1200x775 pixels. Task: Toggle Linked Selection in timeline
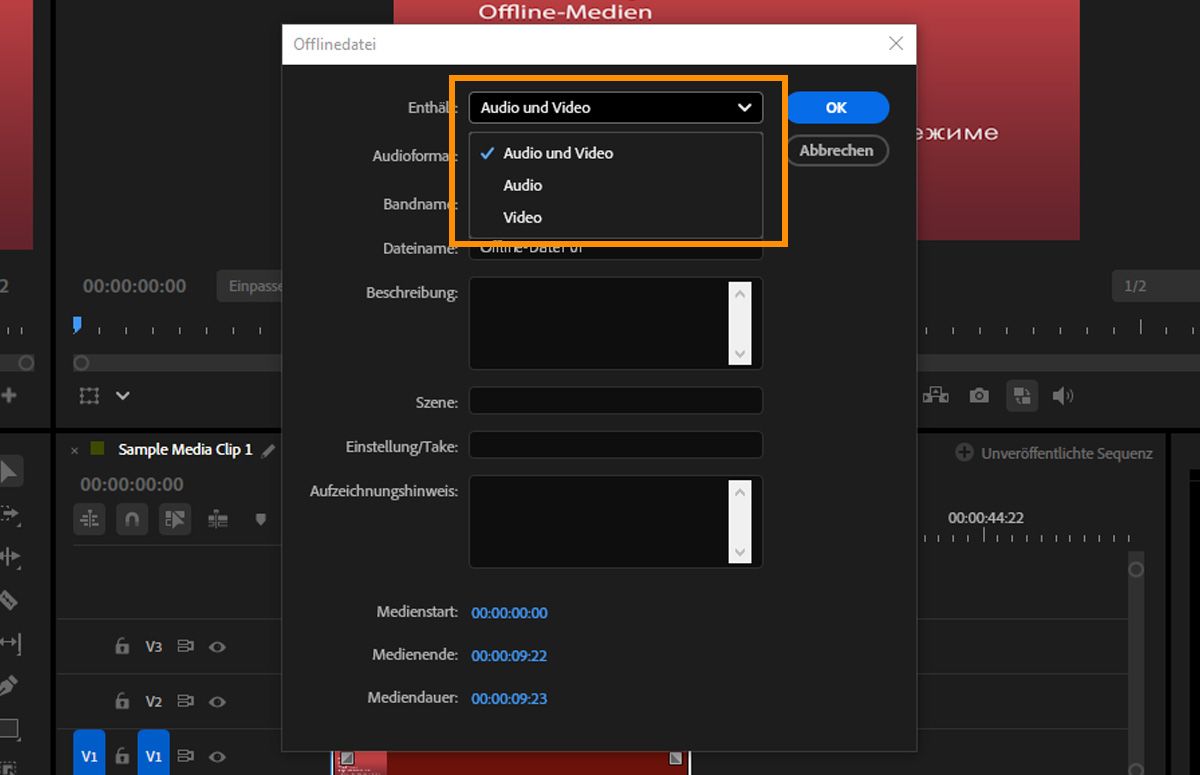point(175,519)
